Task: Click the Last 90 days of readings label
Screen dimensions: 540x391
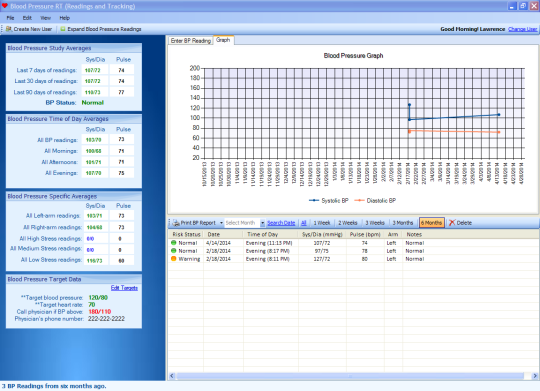Action: tap(45, 92)
